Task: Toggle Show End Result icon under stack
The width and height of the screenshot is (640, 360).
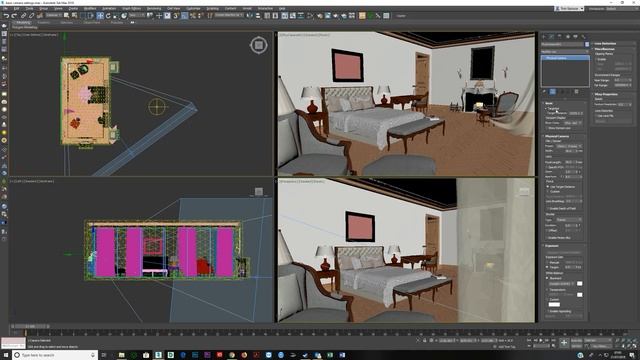Action: point(553,92)
